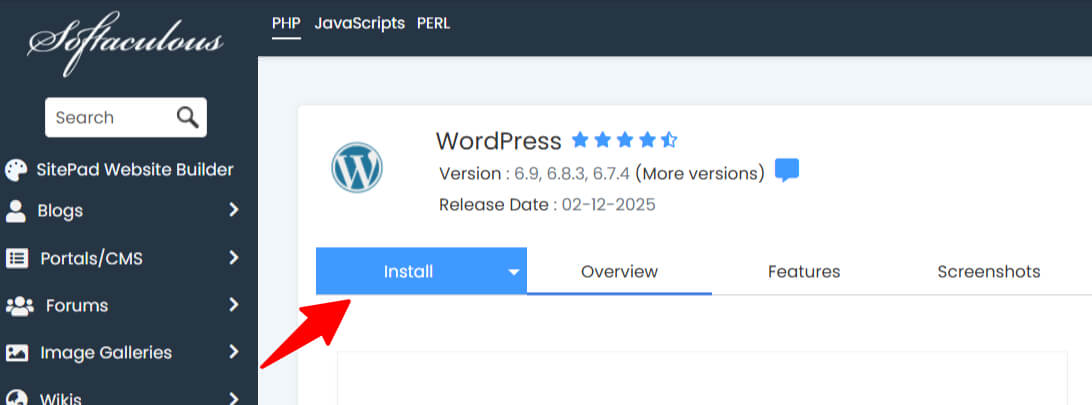Click the WordPress logo icon
Image resolution: width=1092 pixels, height=405 pixels.
pos(357,168)
